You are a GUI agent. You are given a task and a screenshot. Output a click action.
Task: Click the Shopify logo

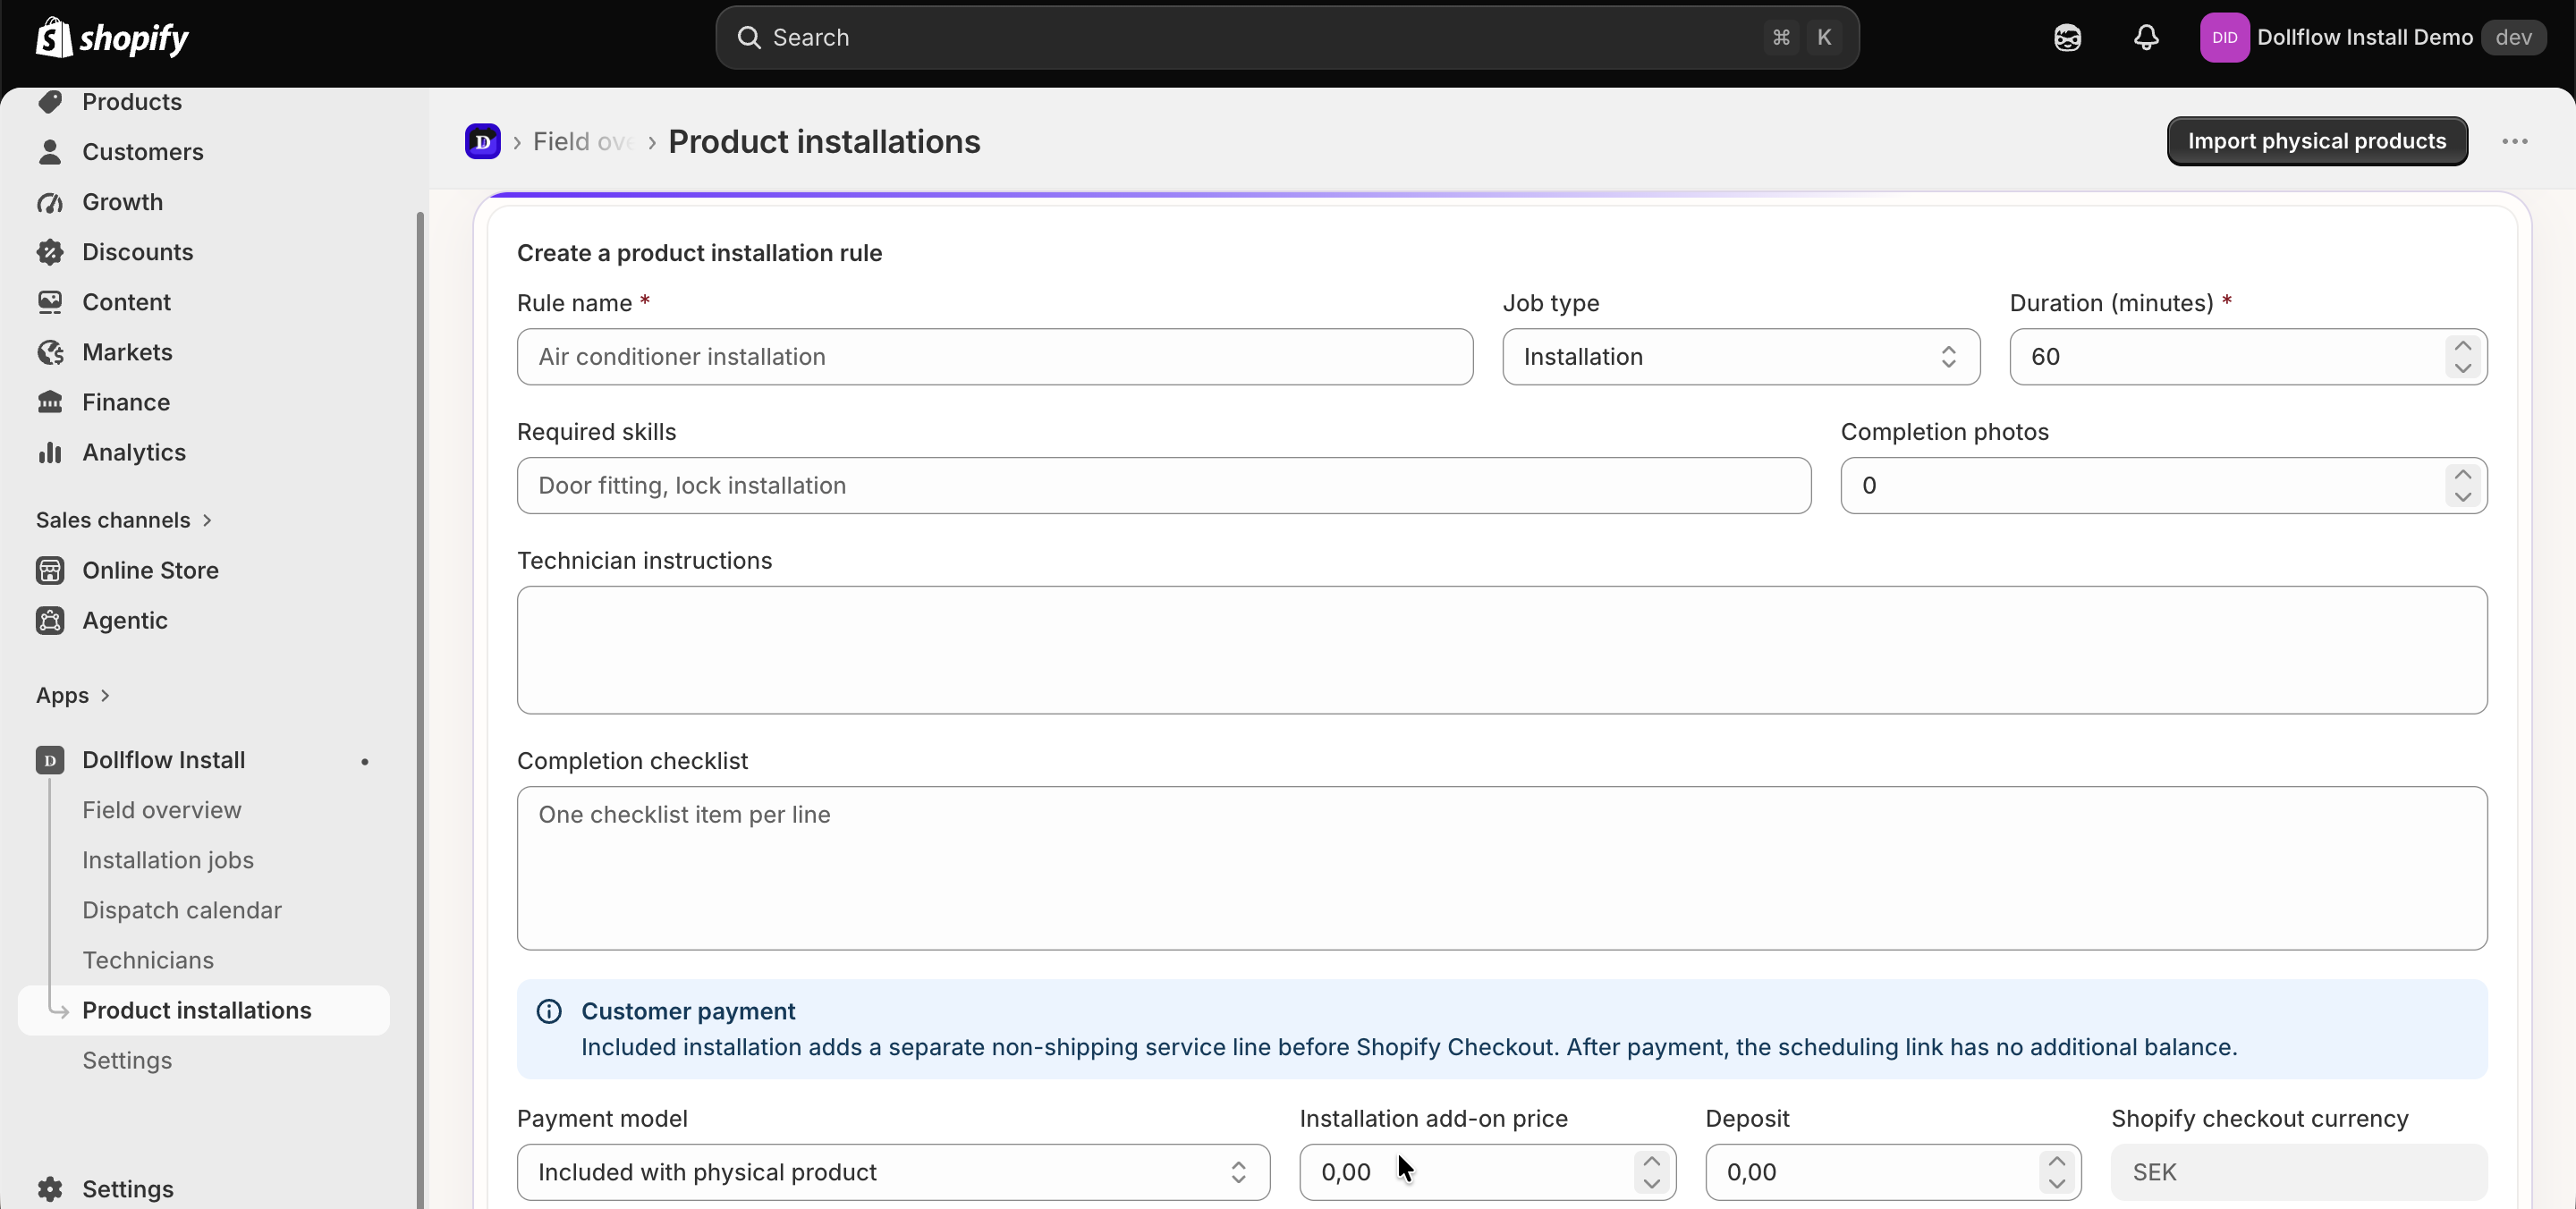point(112,38)
